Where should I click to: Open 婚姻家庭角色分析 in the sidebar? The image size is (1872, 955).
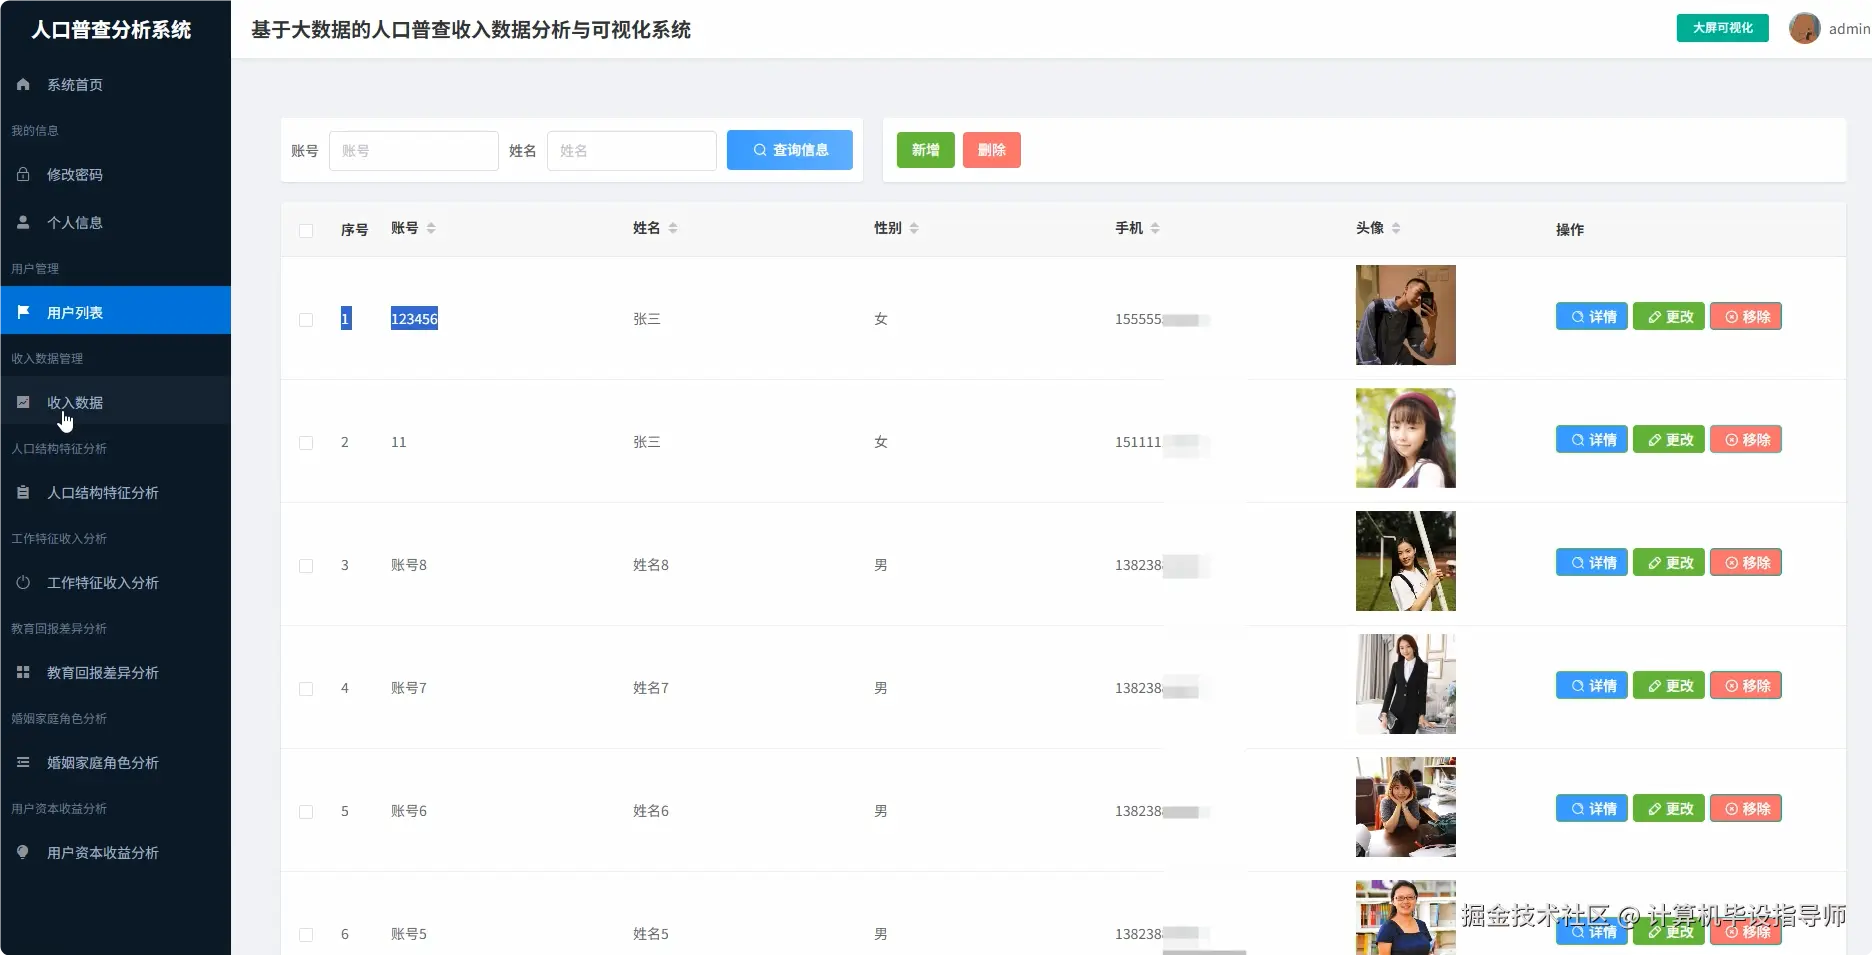[115, 763]
